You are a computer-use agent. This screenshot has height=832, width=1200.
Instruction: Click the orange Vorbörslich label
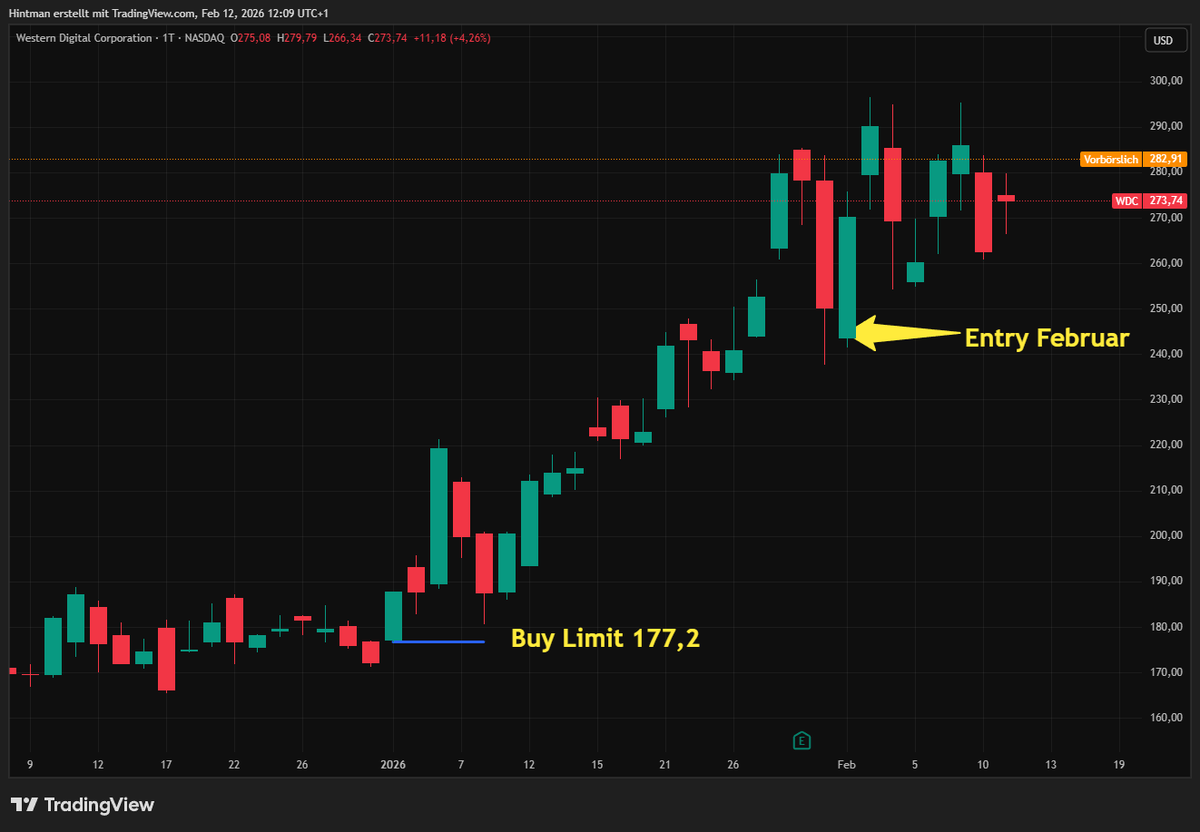point(1111,159)
